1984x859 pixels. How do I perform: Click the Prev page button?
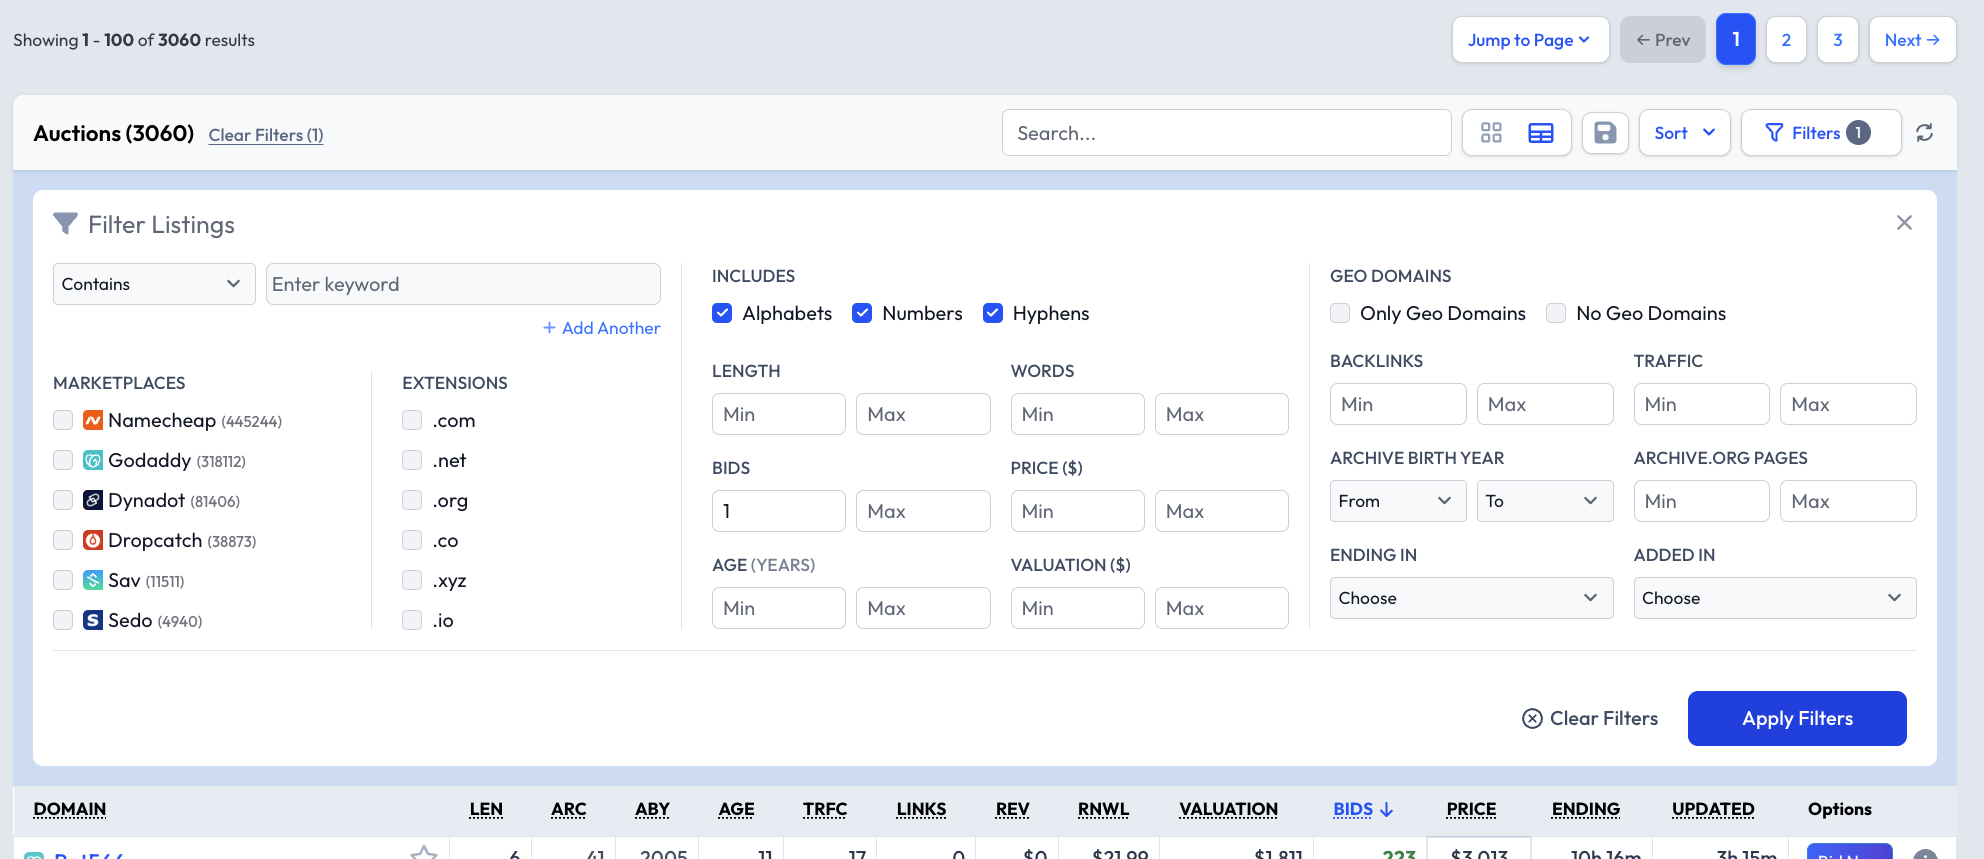point(1663,40)
